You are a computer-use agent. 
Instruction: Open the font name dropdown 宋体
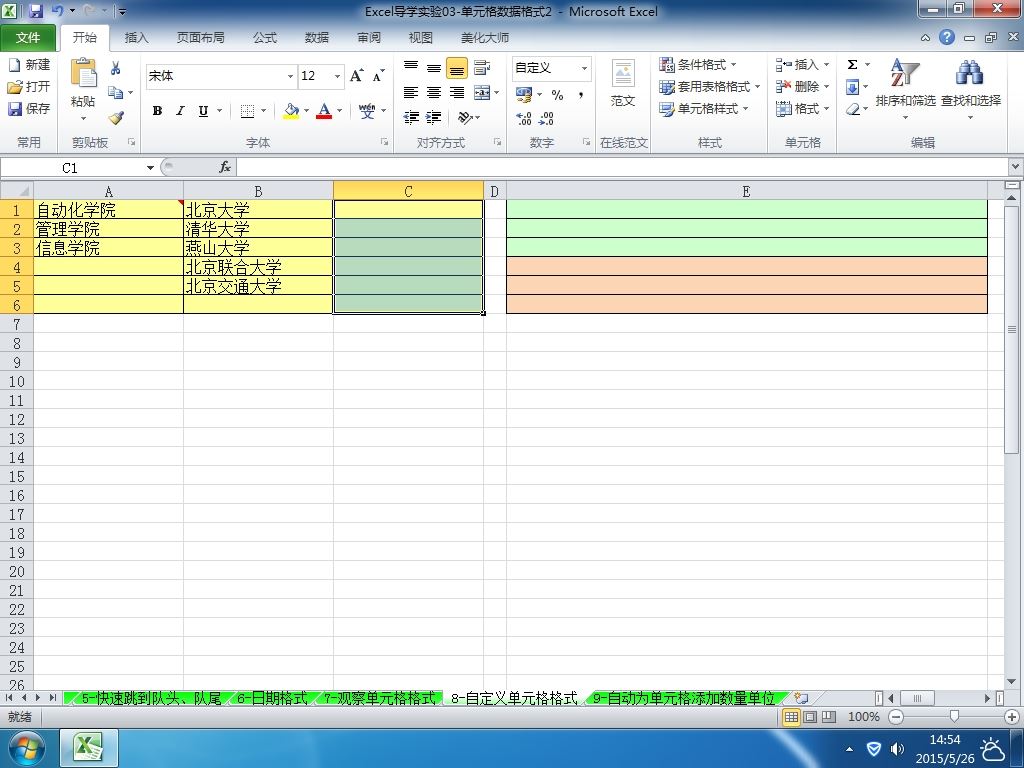pyautogui.click(x=290, y=76)
